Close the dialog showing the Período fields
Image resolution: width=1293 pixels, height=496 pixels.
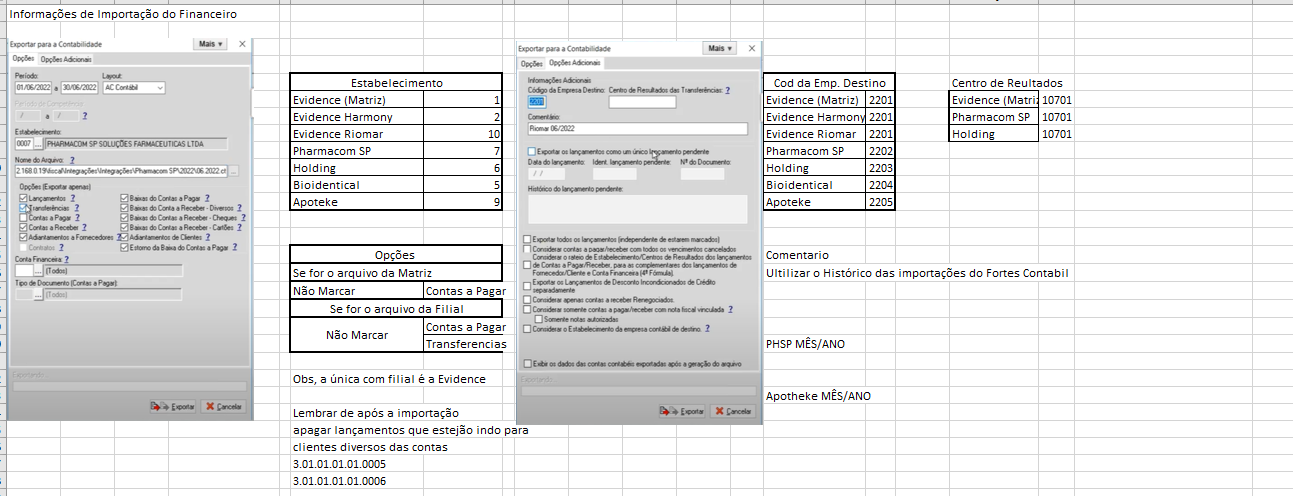click(x=242, y=44)
